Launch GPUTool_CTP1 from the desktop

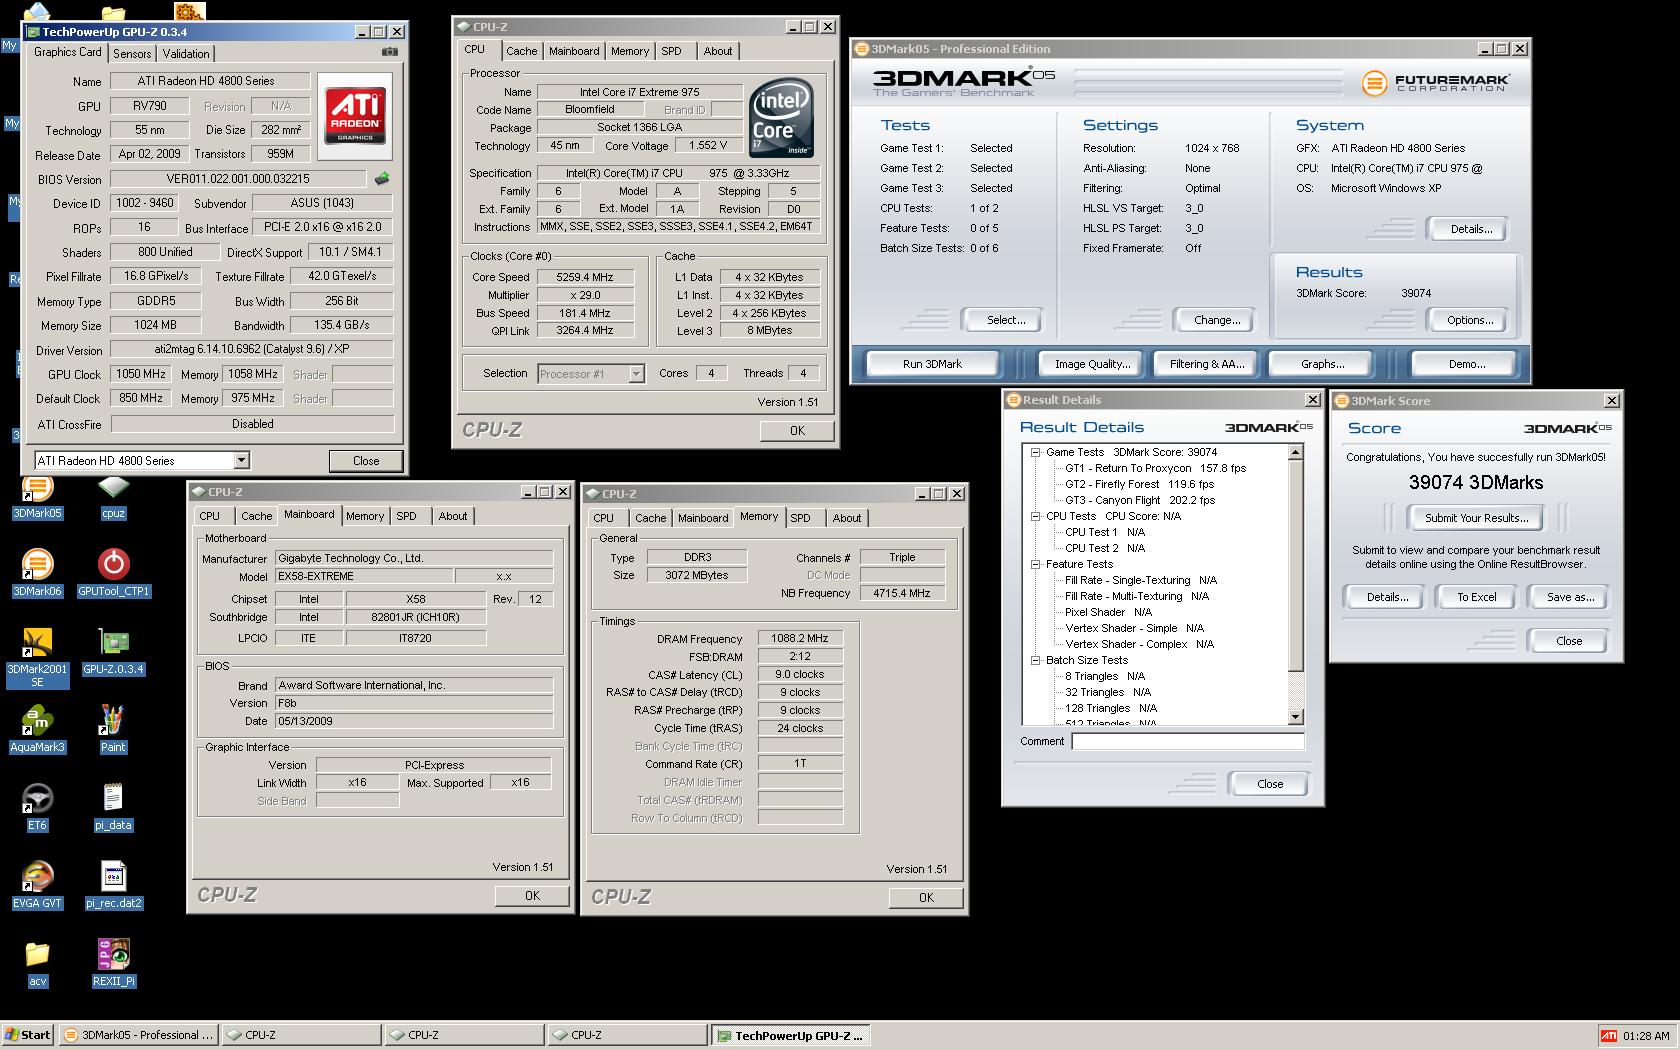coord(113,573)
